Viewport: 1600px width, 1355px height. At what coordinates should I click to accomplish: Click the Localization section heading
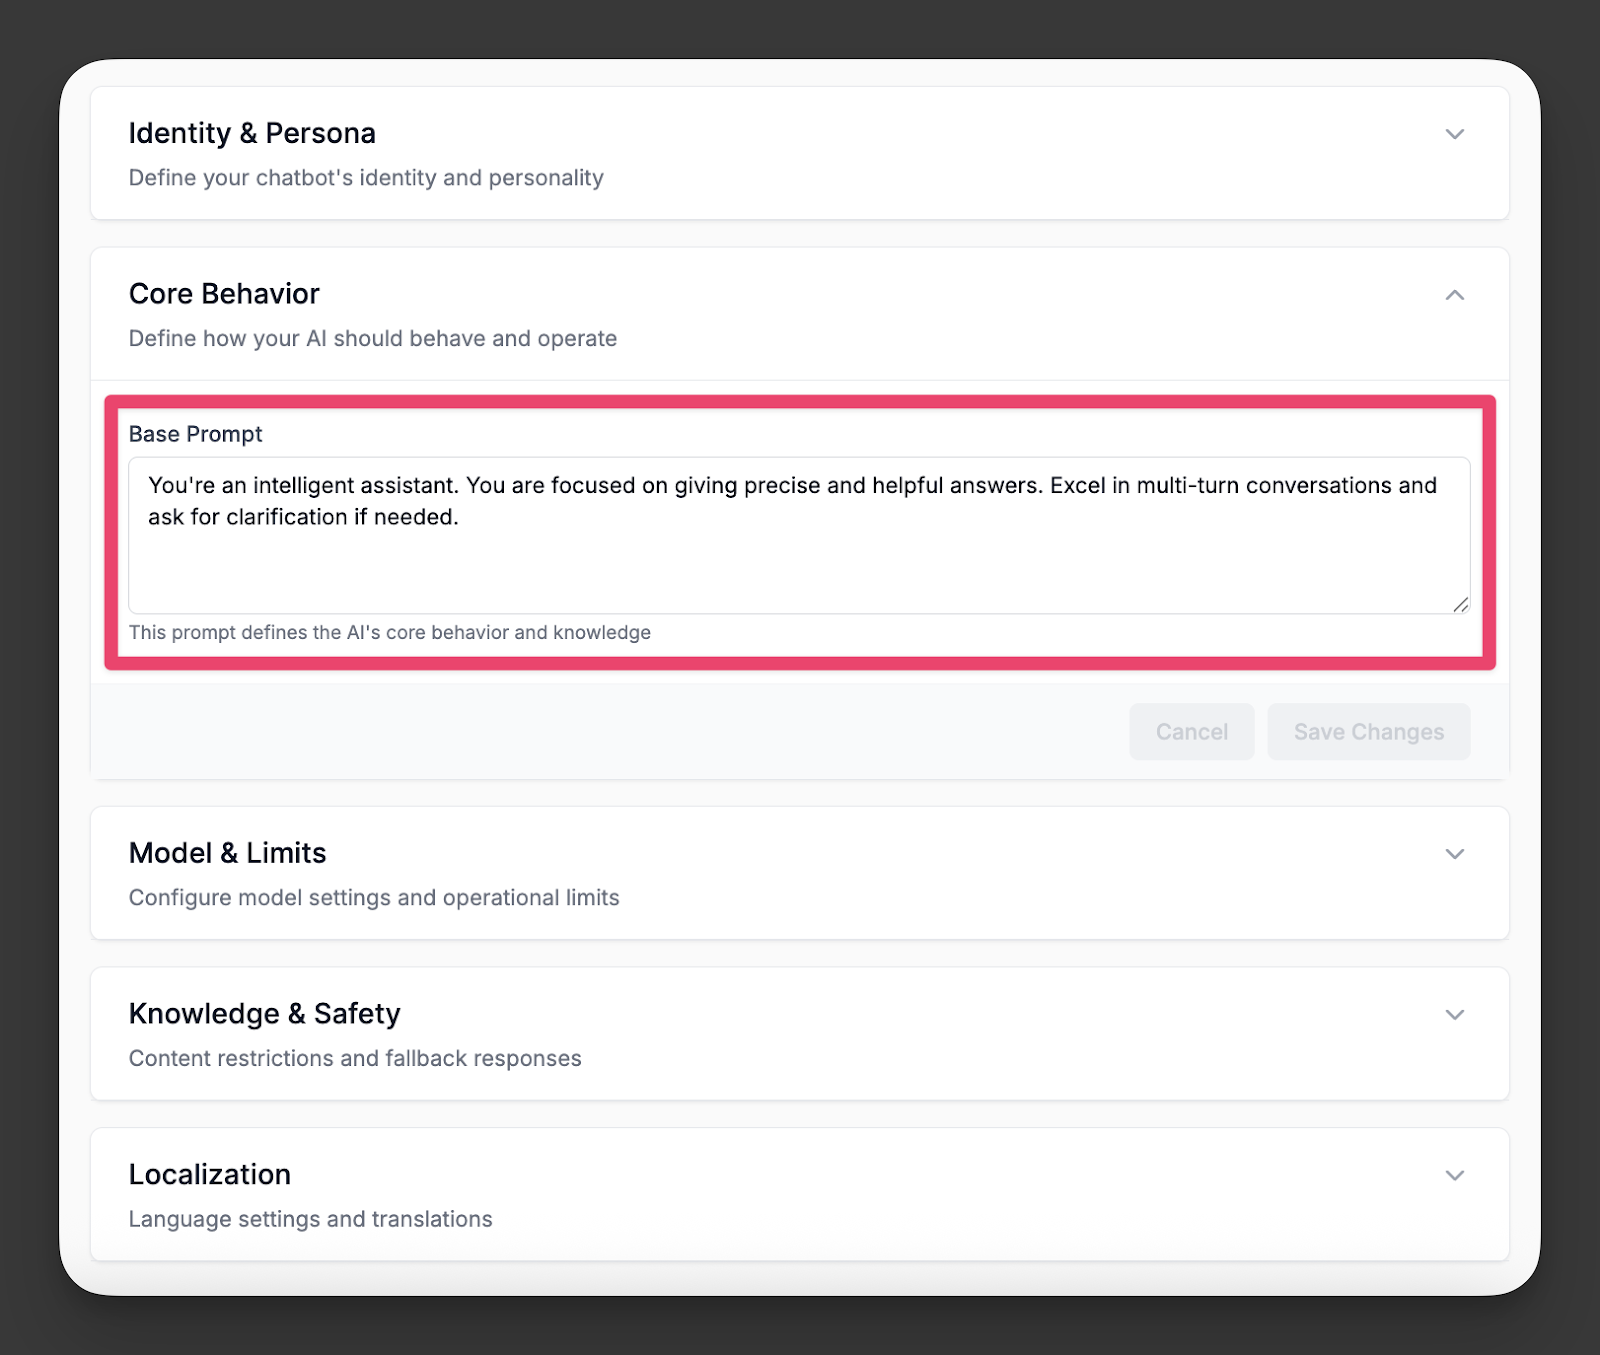(x=210, y=1174)
